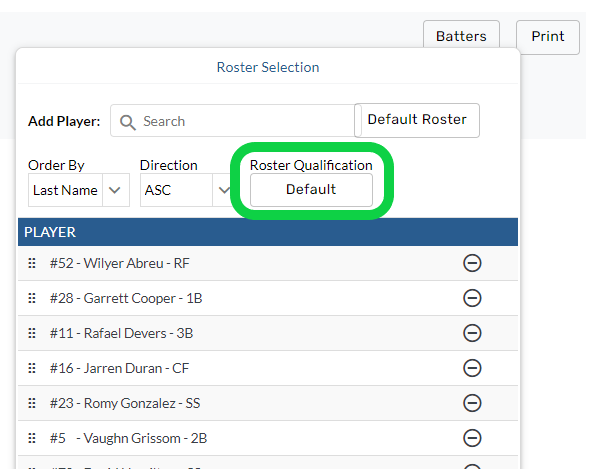Select the Last Name order field
The width and height of the screenshot is (593, 469).
65,190
